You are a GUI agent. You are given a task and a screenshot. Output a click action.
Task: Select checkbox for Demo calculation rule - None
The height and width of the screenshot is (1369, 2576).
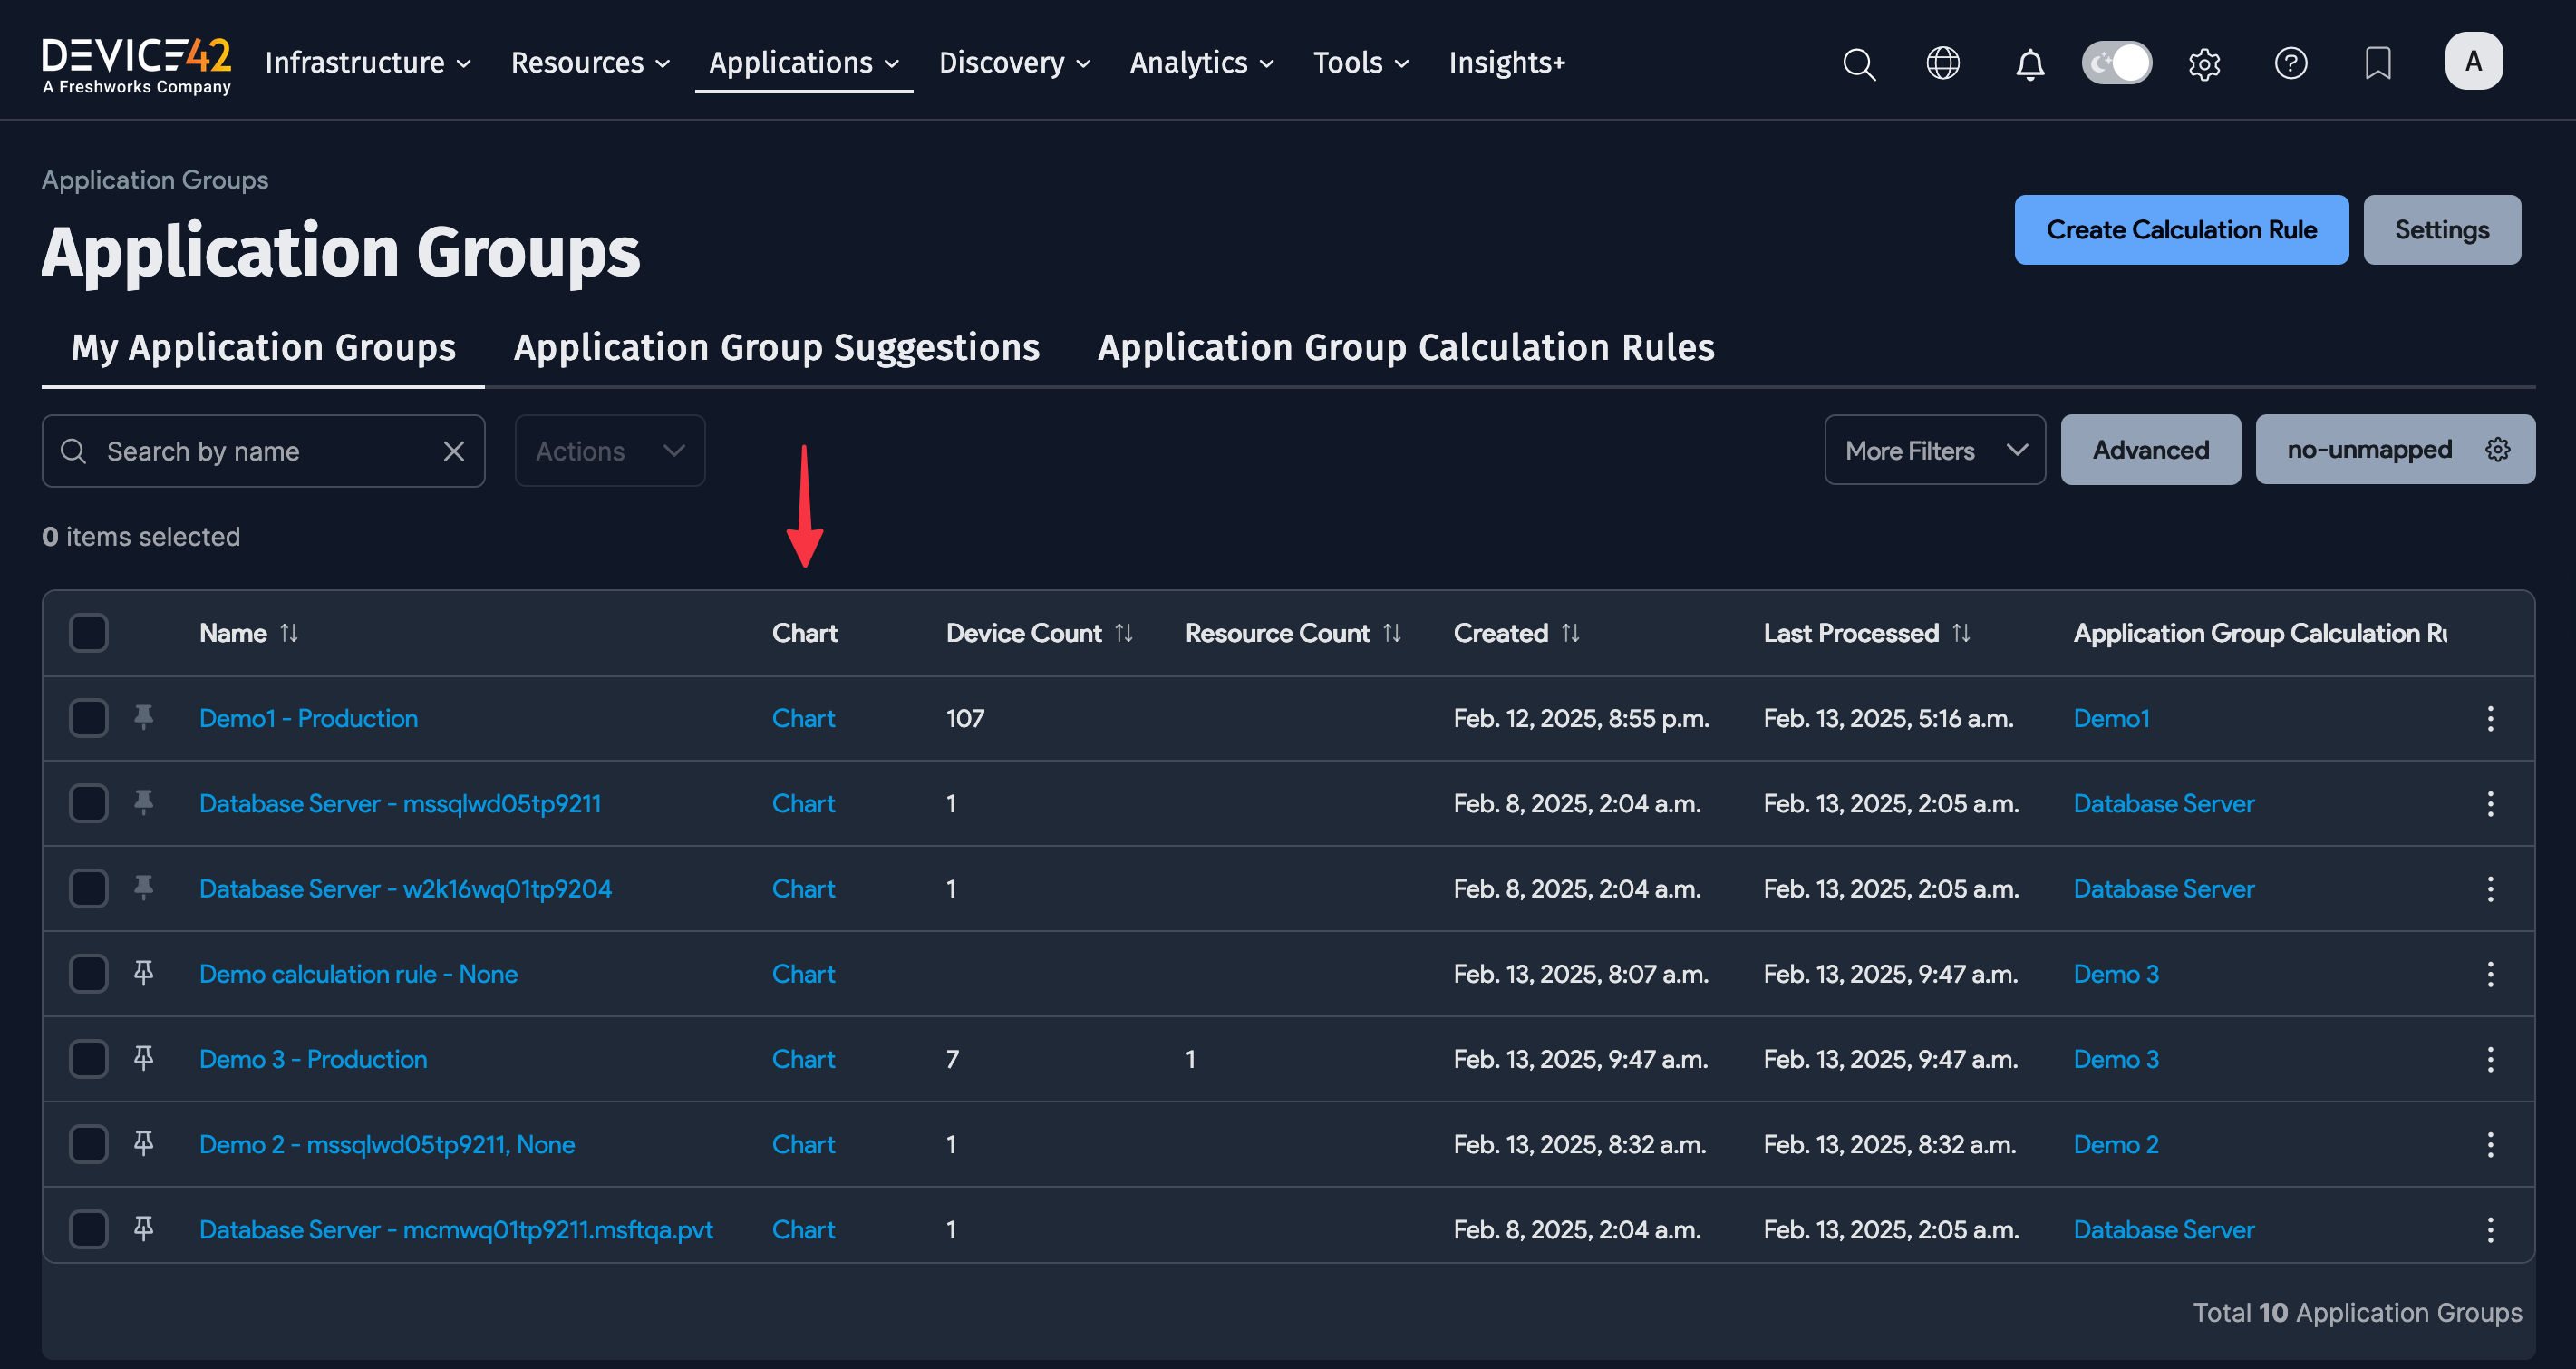[89, 973]
